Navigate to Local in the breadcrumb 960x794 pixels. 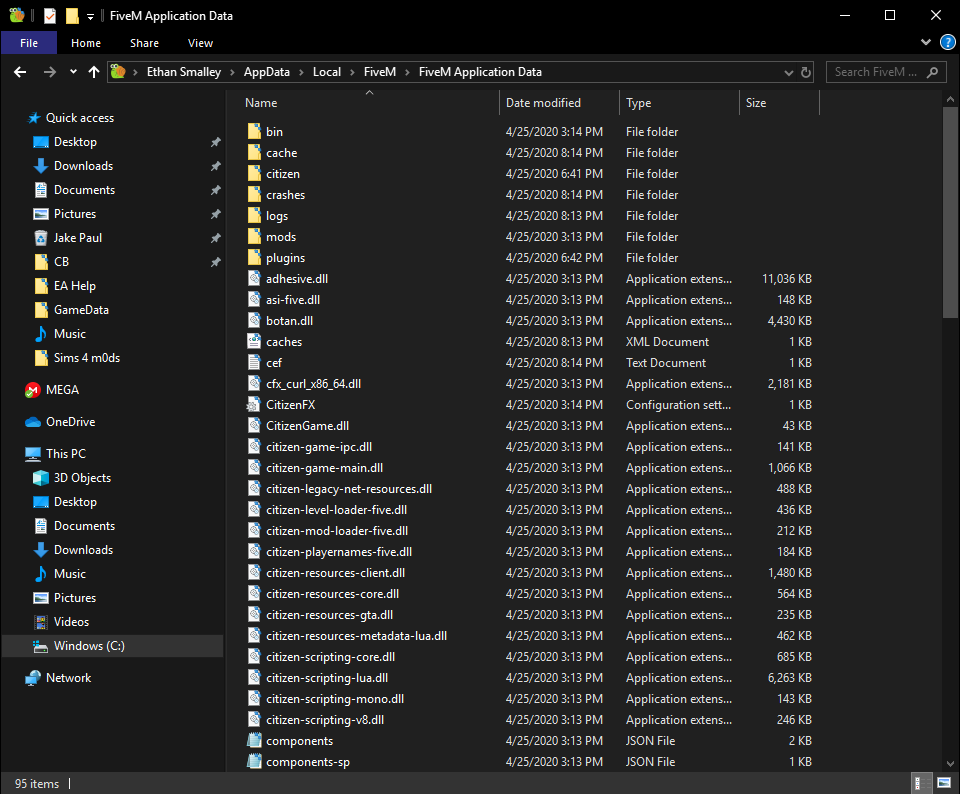(x=327, y=72)
